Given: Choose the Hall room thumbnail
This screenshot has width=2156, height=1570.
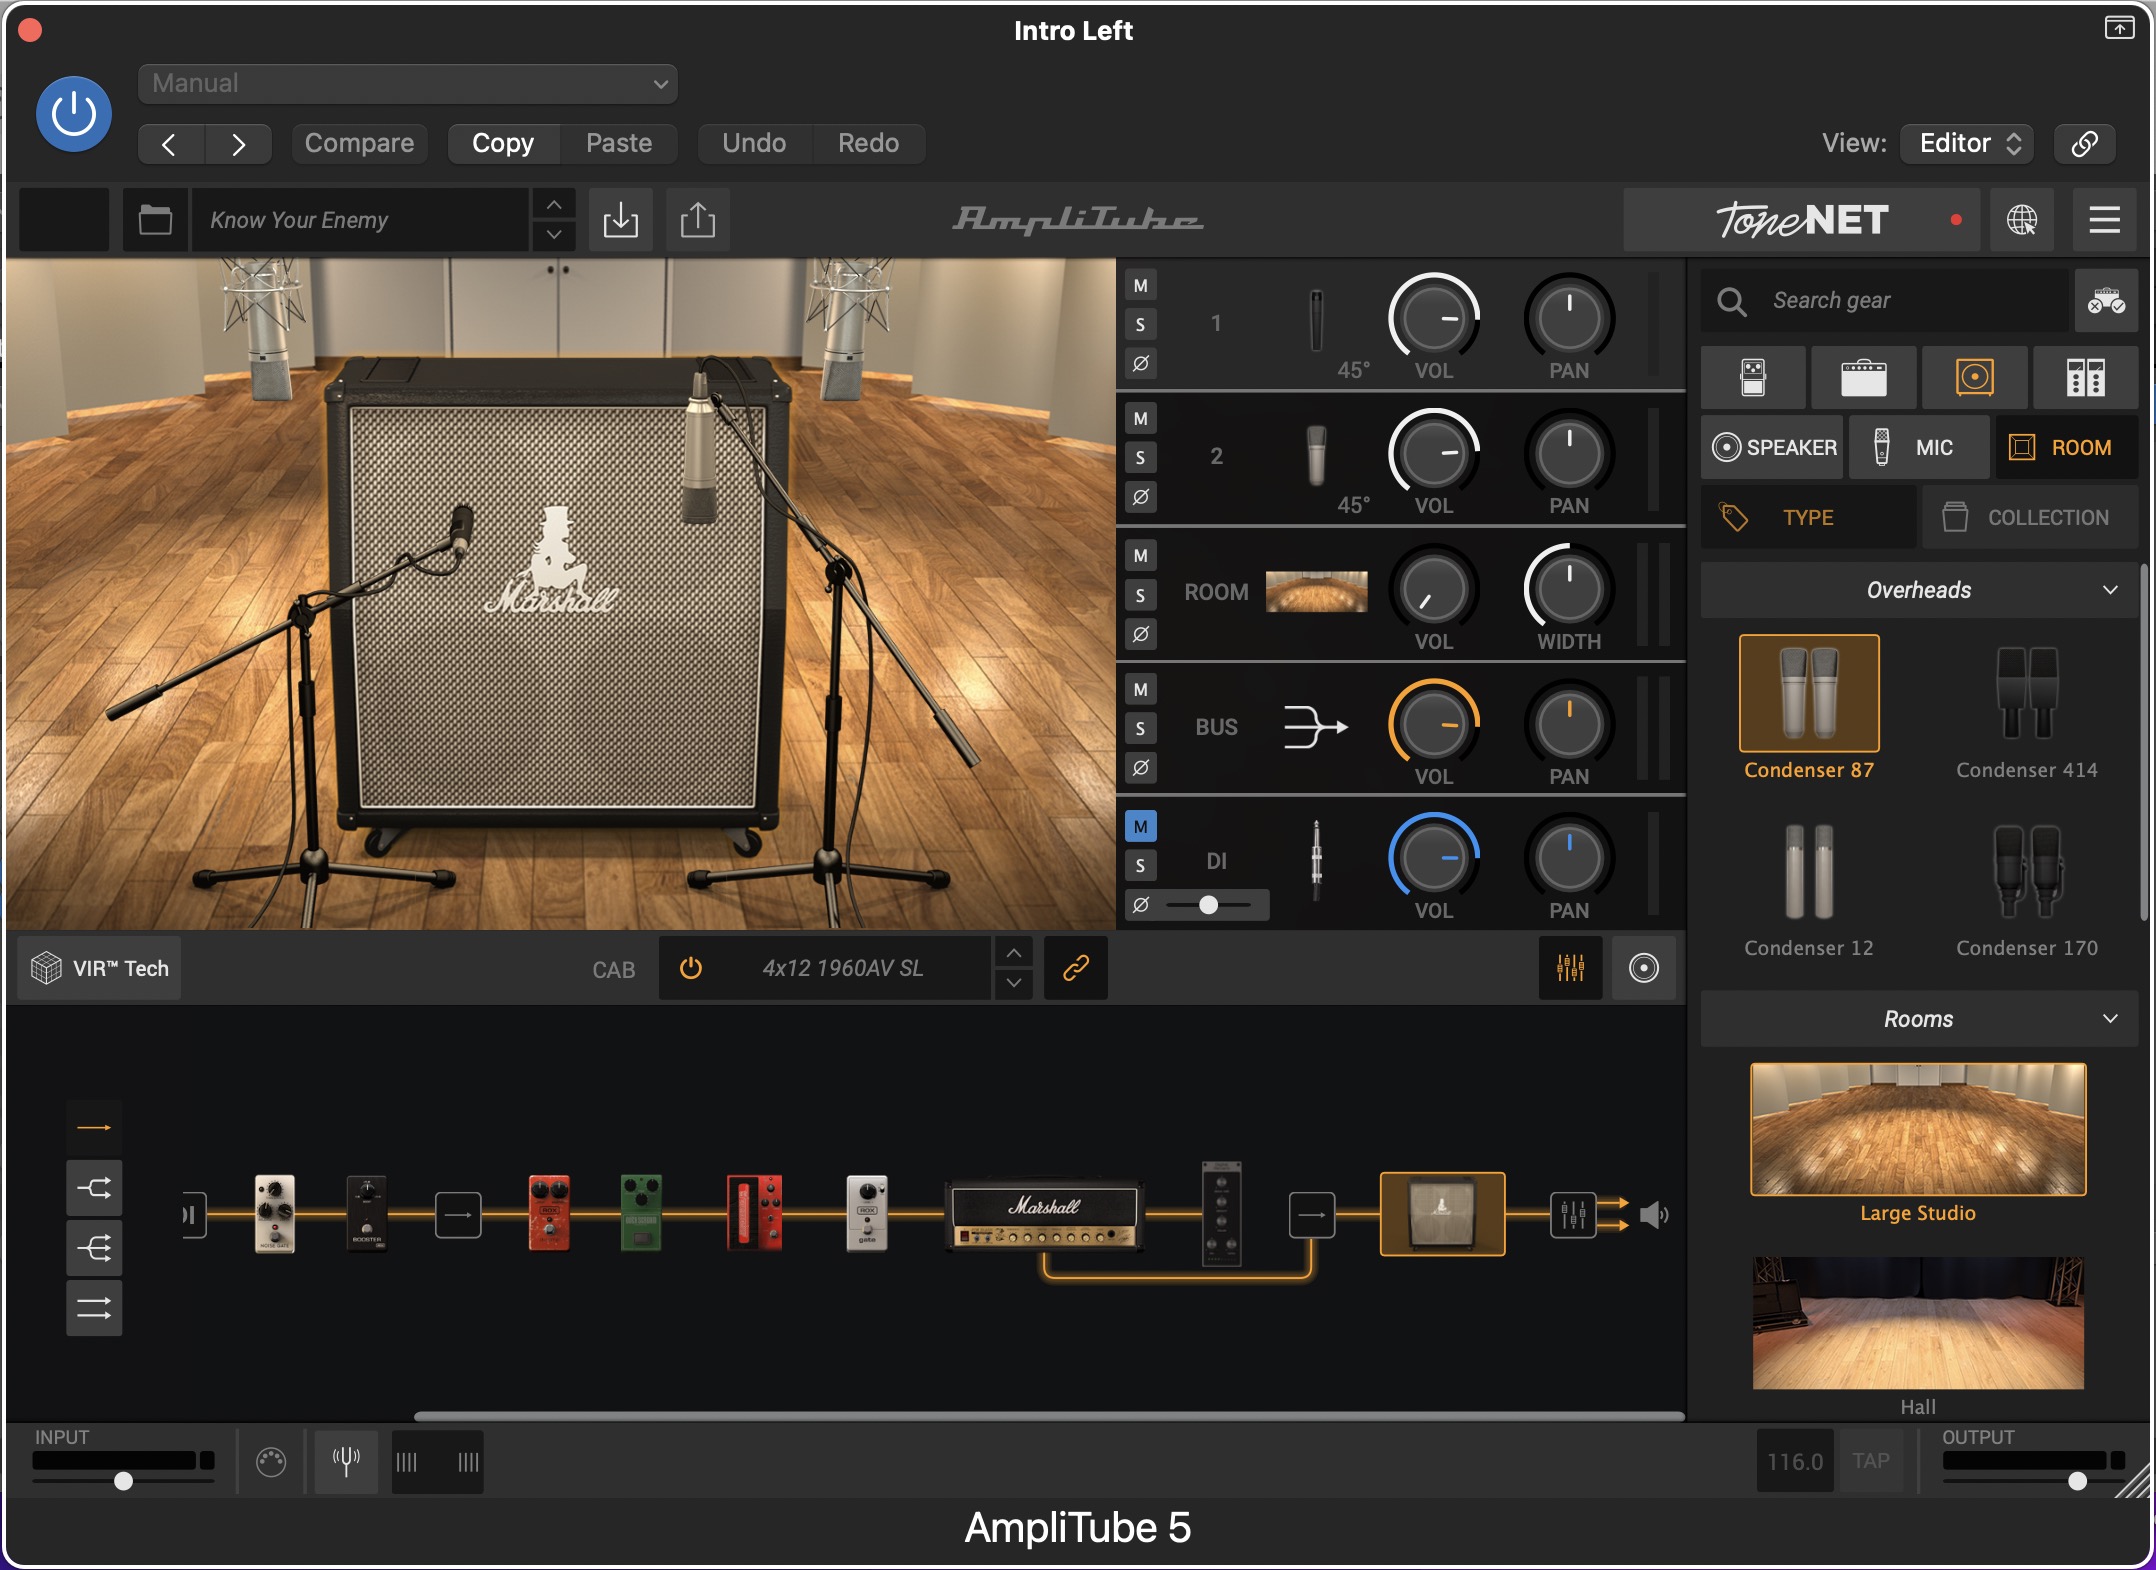Looking at the screenshot, I should point(1918,1324).
